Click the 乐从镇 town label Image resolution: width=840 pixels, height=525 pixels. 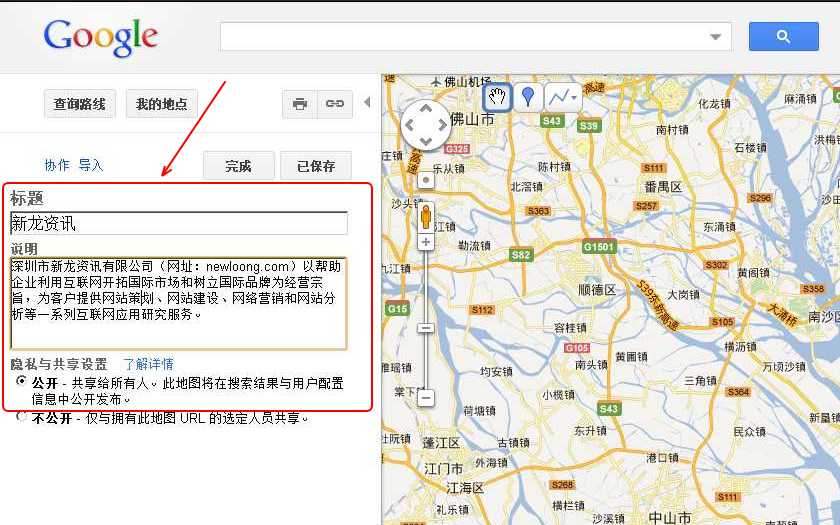click(x=448, y=169)
